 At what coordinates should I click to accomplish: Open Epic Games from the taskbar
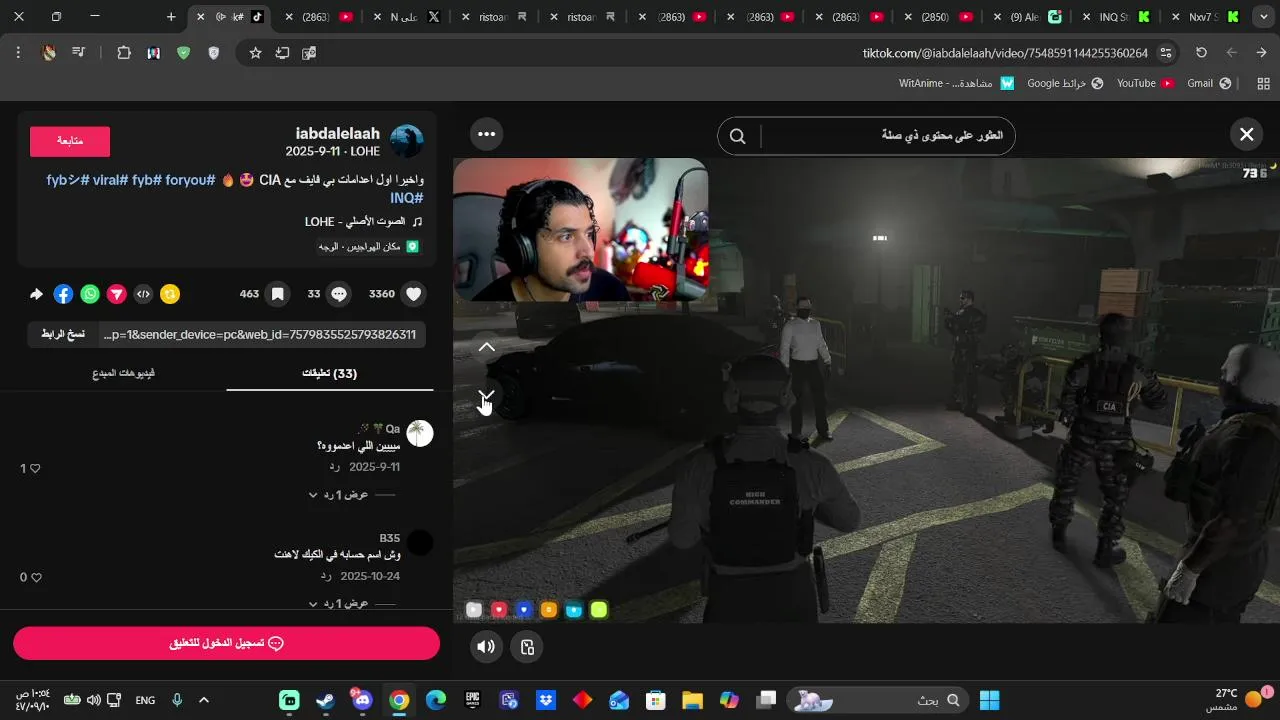[473, 700]
